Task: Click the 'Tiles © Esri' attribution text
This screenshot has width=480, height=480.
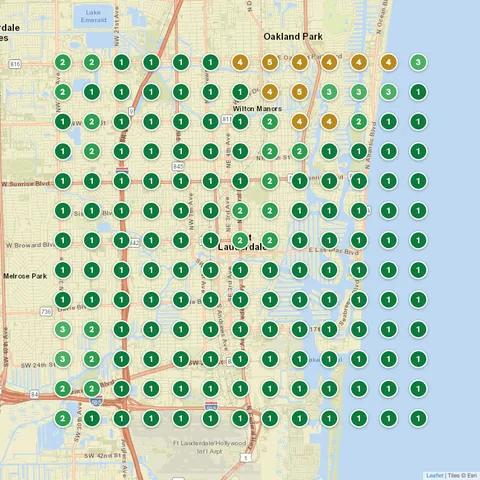Action: tap(462, 475)
